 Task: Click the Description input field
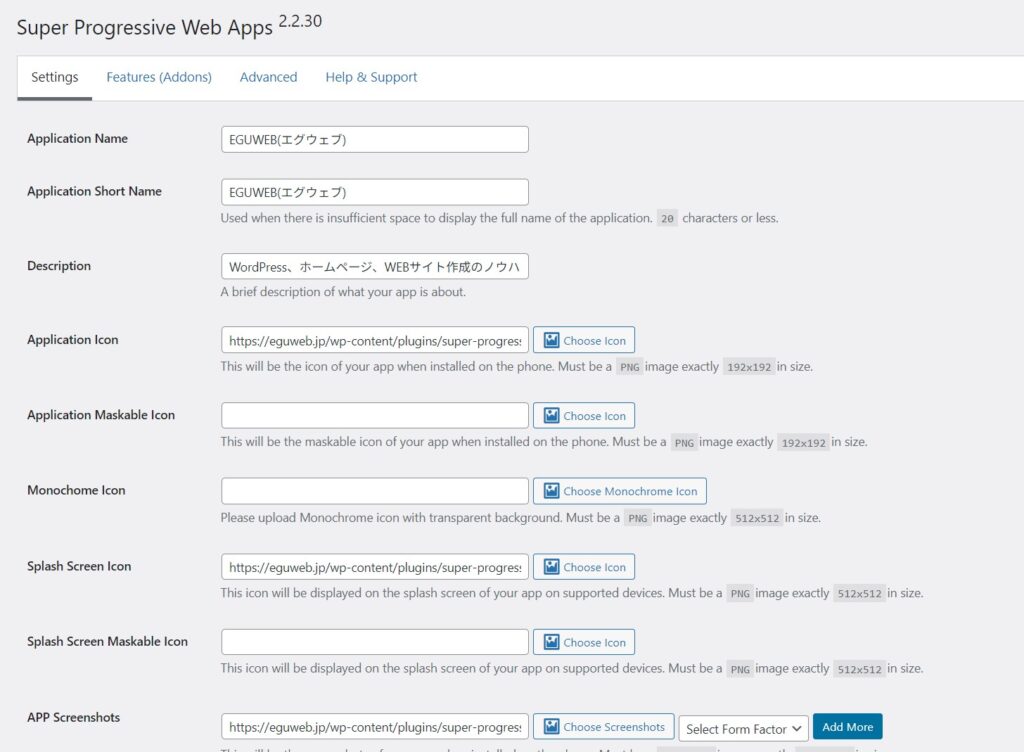click(374, 267)
